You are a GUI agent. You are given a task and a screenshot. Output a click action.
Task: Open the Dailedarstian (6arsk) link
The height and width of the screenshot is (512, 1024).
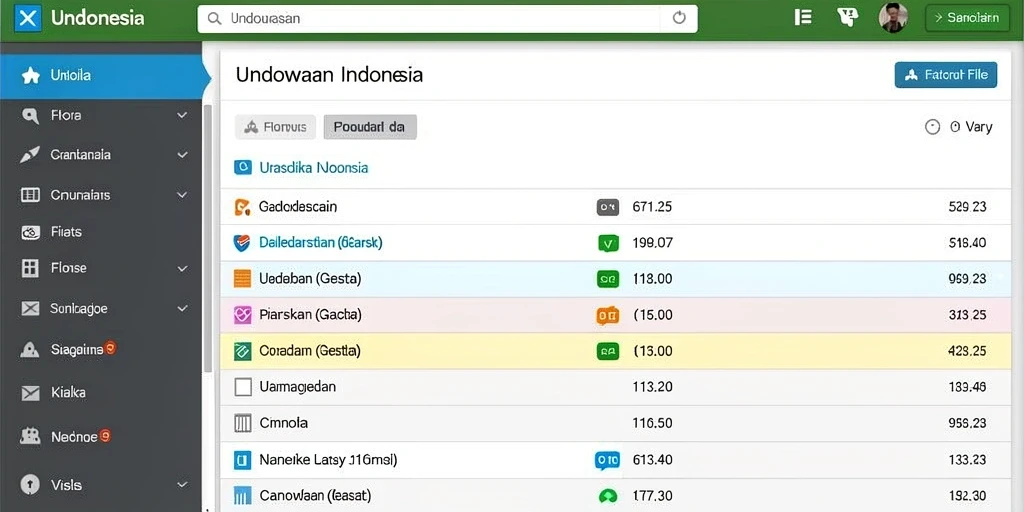pos(321,243)
